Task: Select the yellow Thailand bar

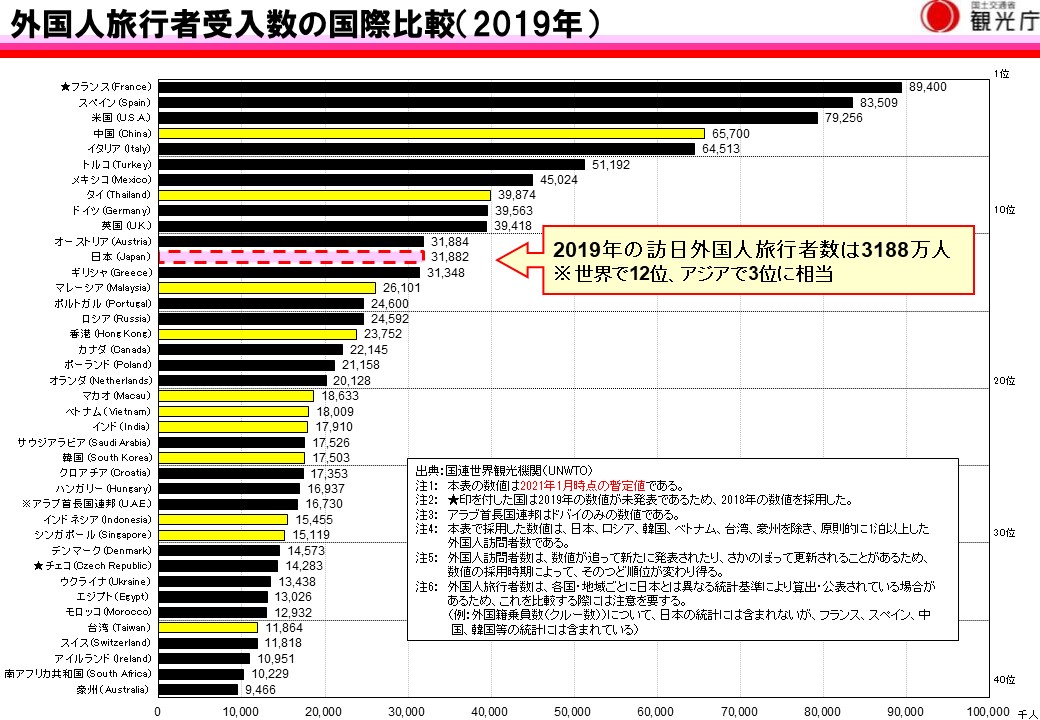Action: (x=323, y=195)
